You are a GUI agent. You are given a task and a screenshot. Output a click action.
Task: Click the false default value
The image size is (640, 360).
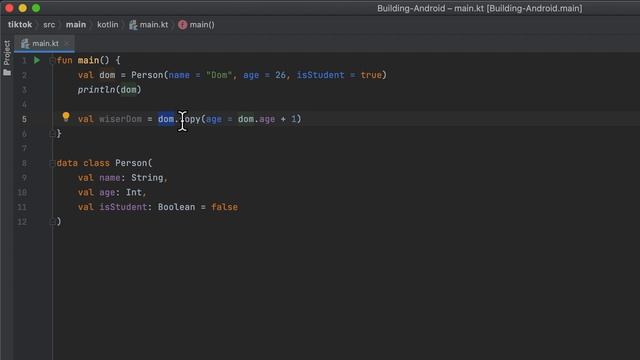click(x=224, y=207)
